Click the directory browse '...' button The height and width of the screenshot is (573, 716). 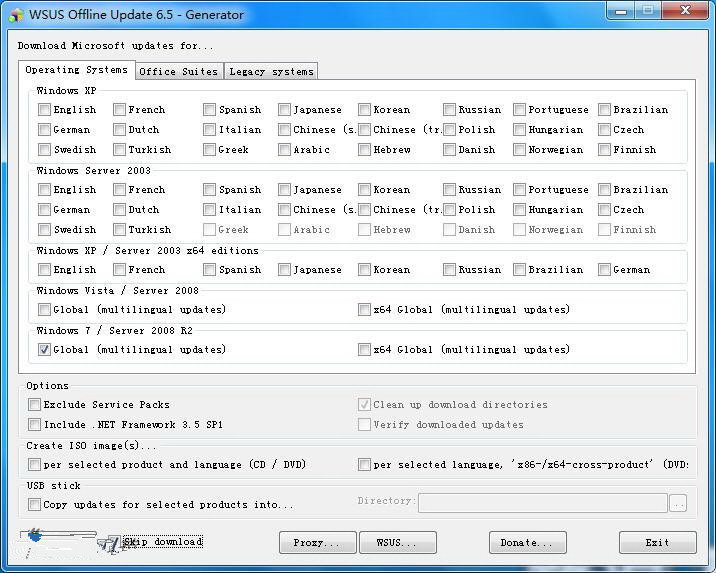coord(678,503)
